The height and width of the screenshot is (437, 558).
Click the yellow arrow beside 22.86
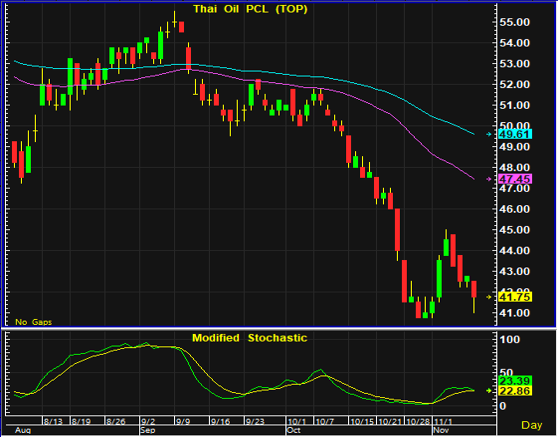coord(489,391)
